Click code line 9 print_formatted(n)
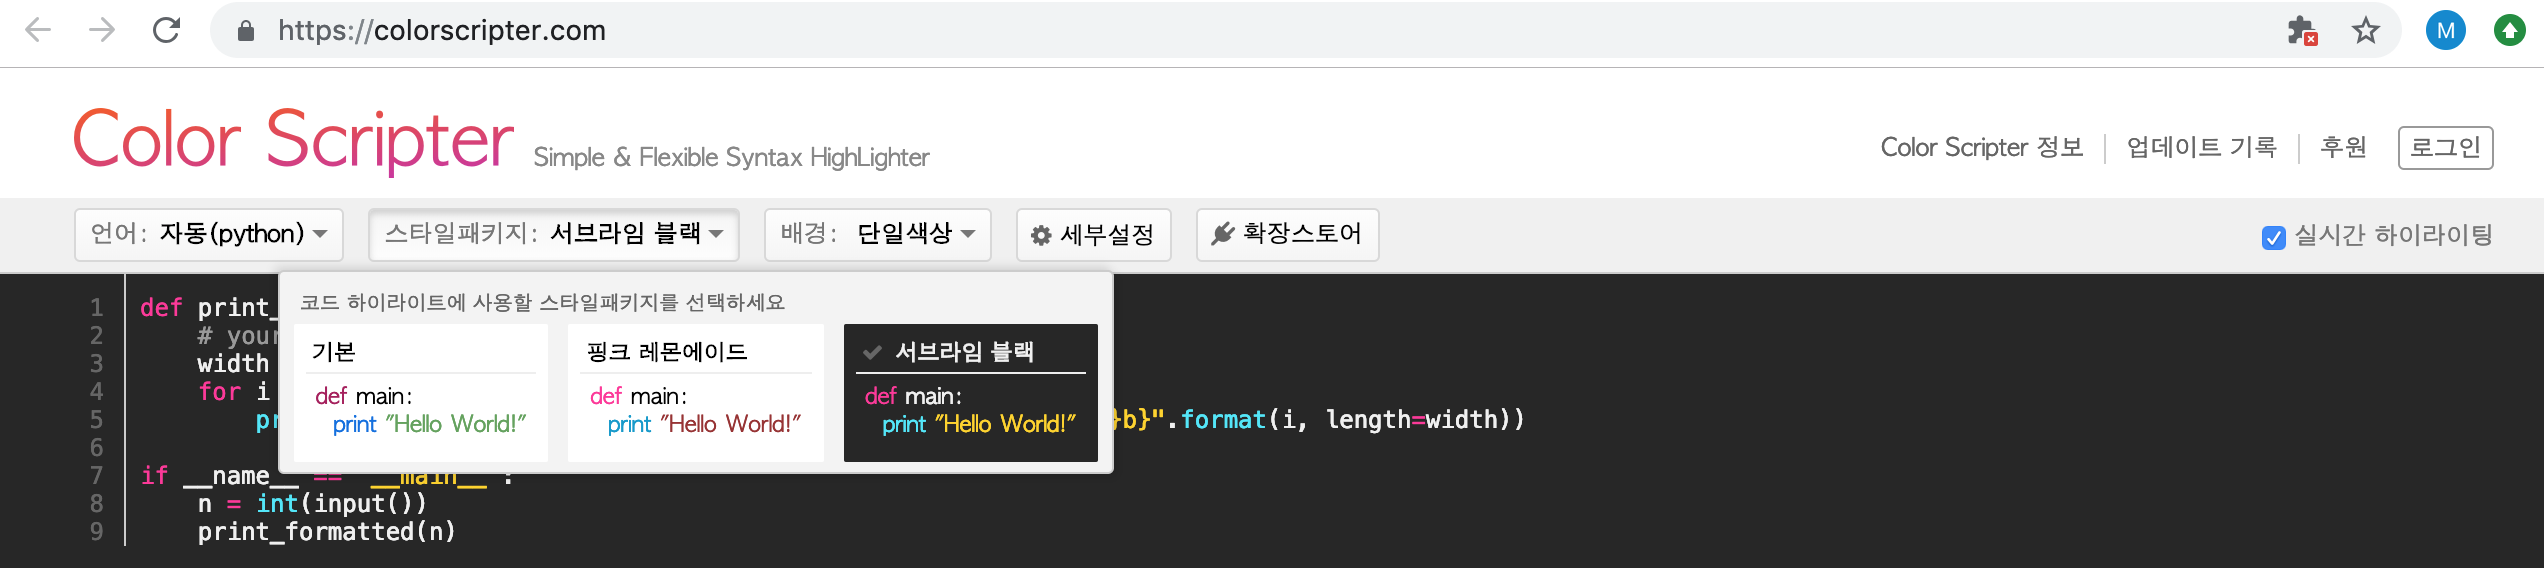The image size is (2544, 568). [x=326, y=532]
